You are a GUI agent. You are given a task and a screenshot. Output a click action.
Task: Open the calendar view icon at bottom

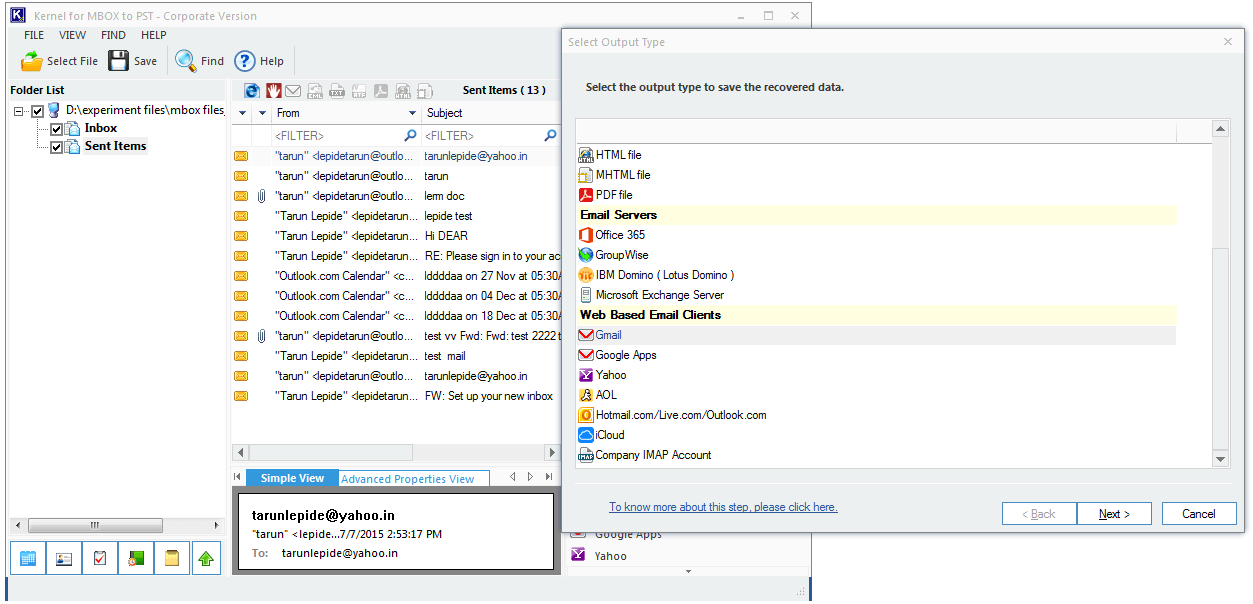[x=28, y=558]
